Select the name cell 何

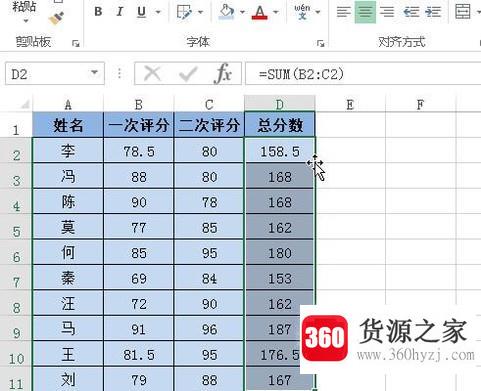click(x=68, y=252)
